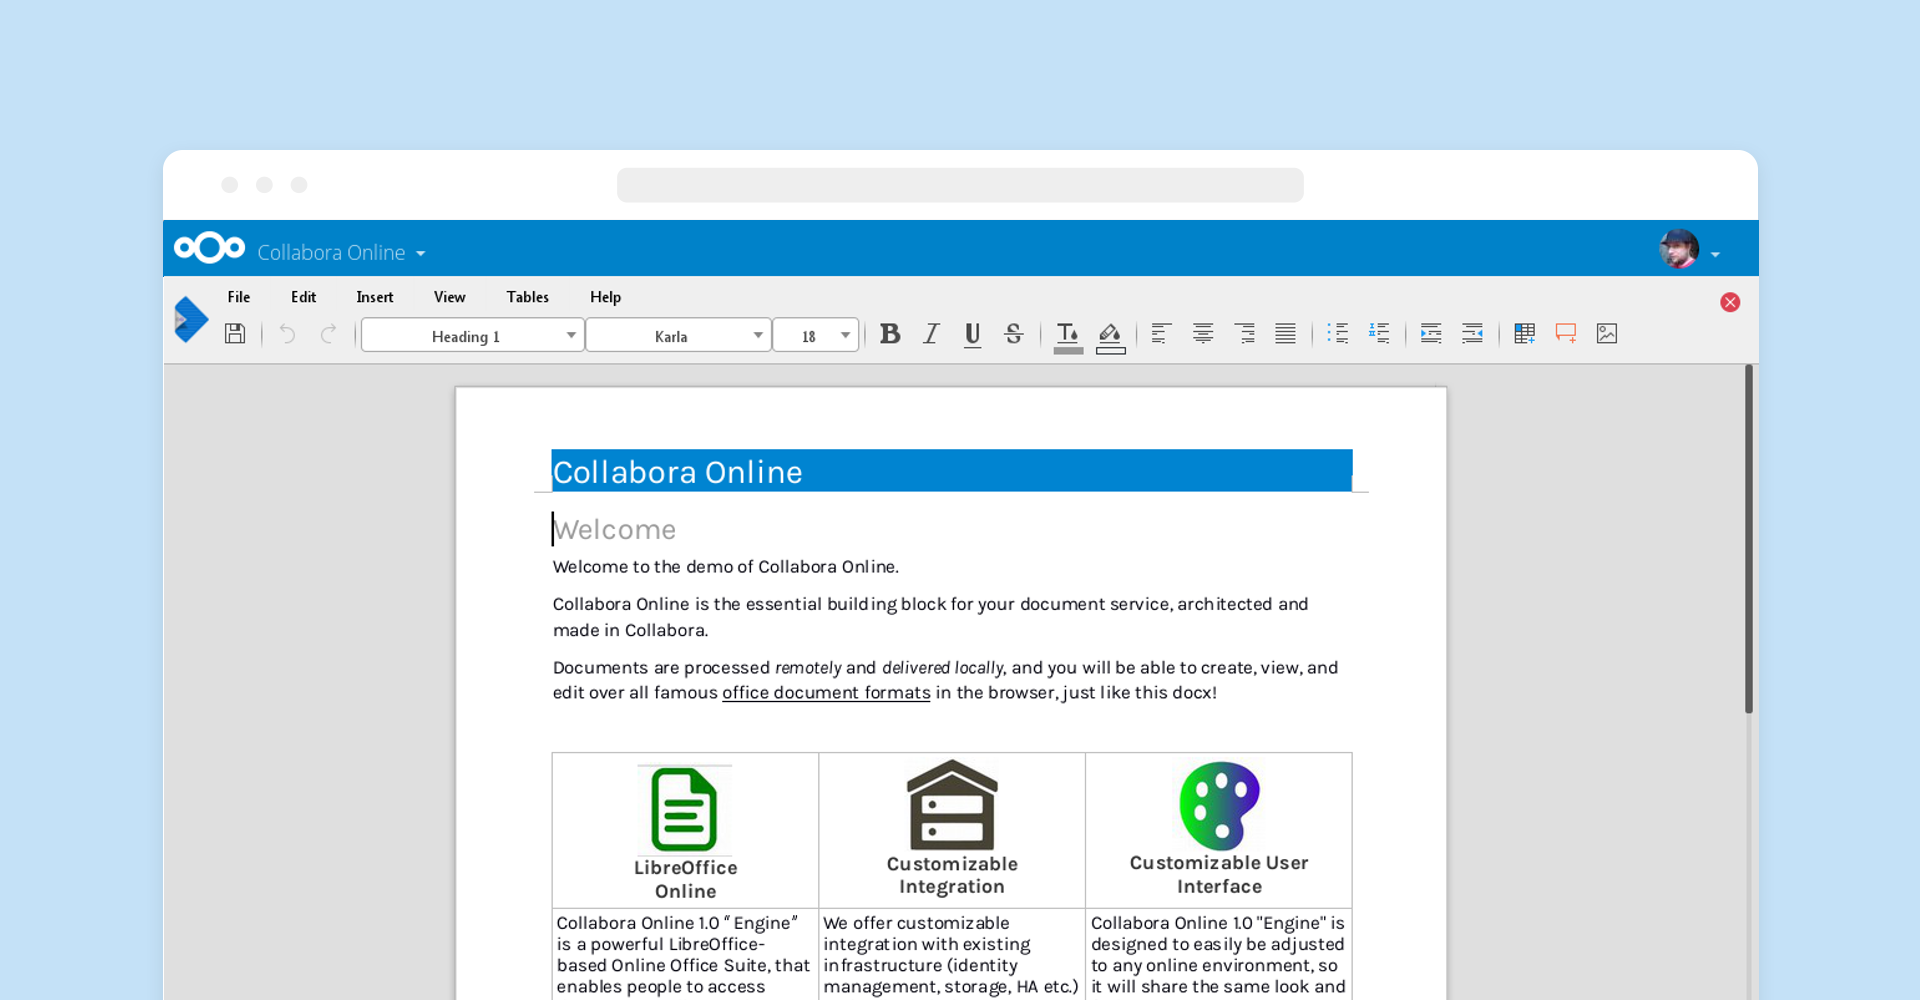
Task: Open the File menu
Action: (239, 297)
